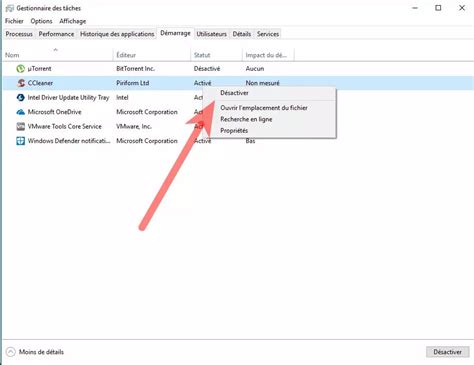Click the Intel publisher cell
474x365 pixels.
[x=122, y=97]
